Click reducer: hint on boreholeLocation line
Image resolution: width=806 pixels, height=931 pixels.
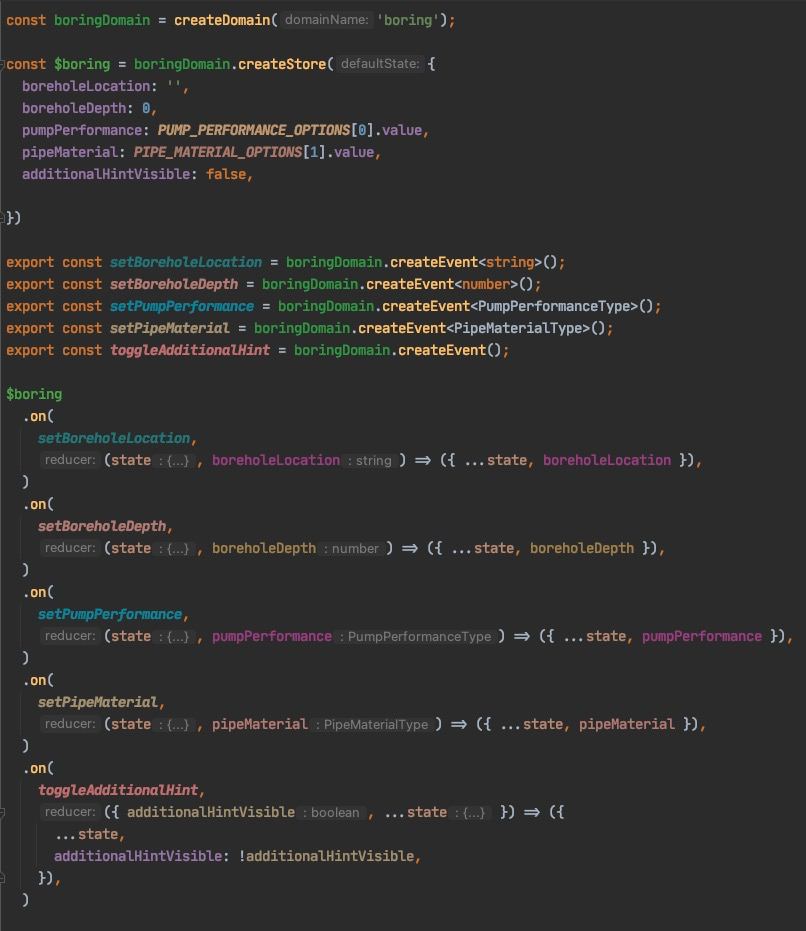69,460
